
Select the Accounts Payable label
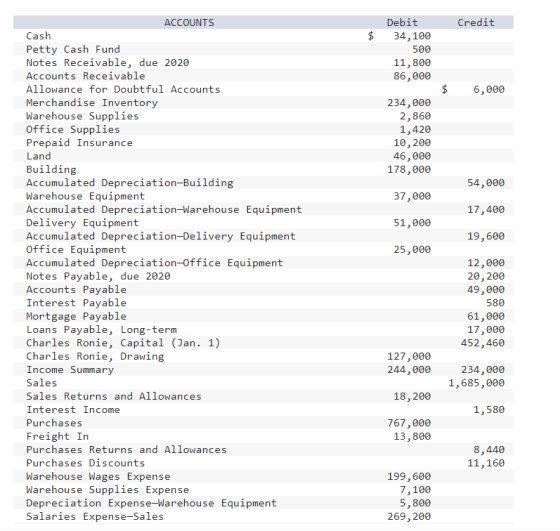[x=76, y=290]
